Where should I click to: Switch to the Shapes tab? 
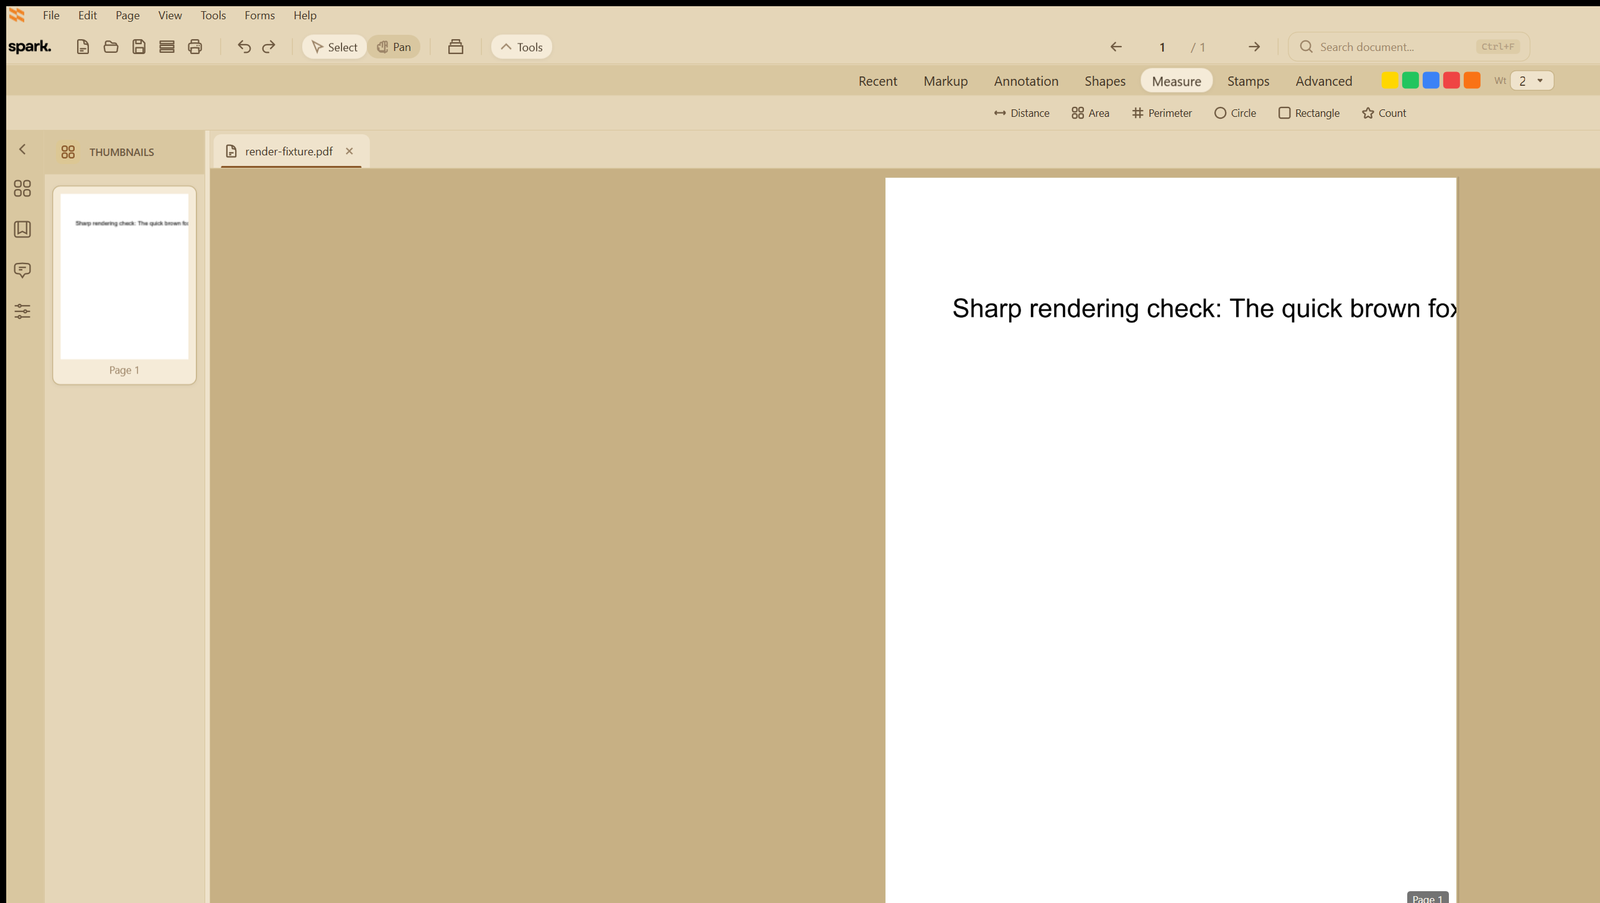pos(1105,81)
